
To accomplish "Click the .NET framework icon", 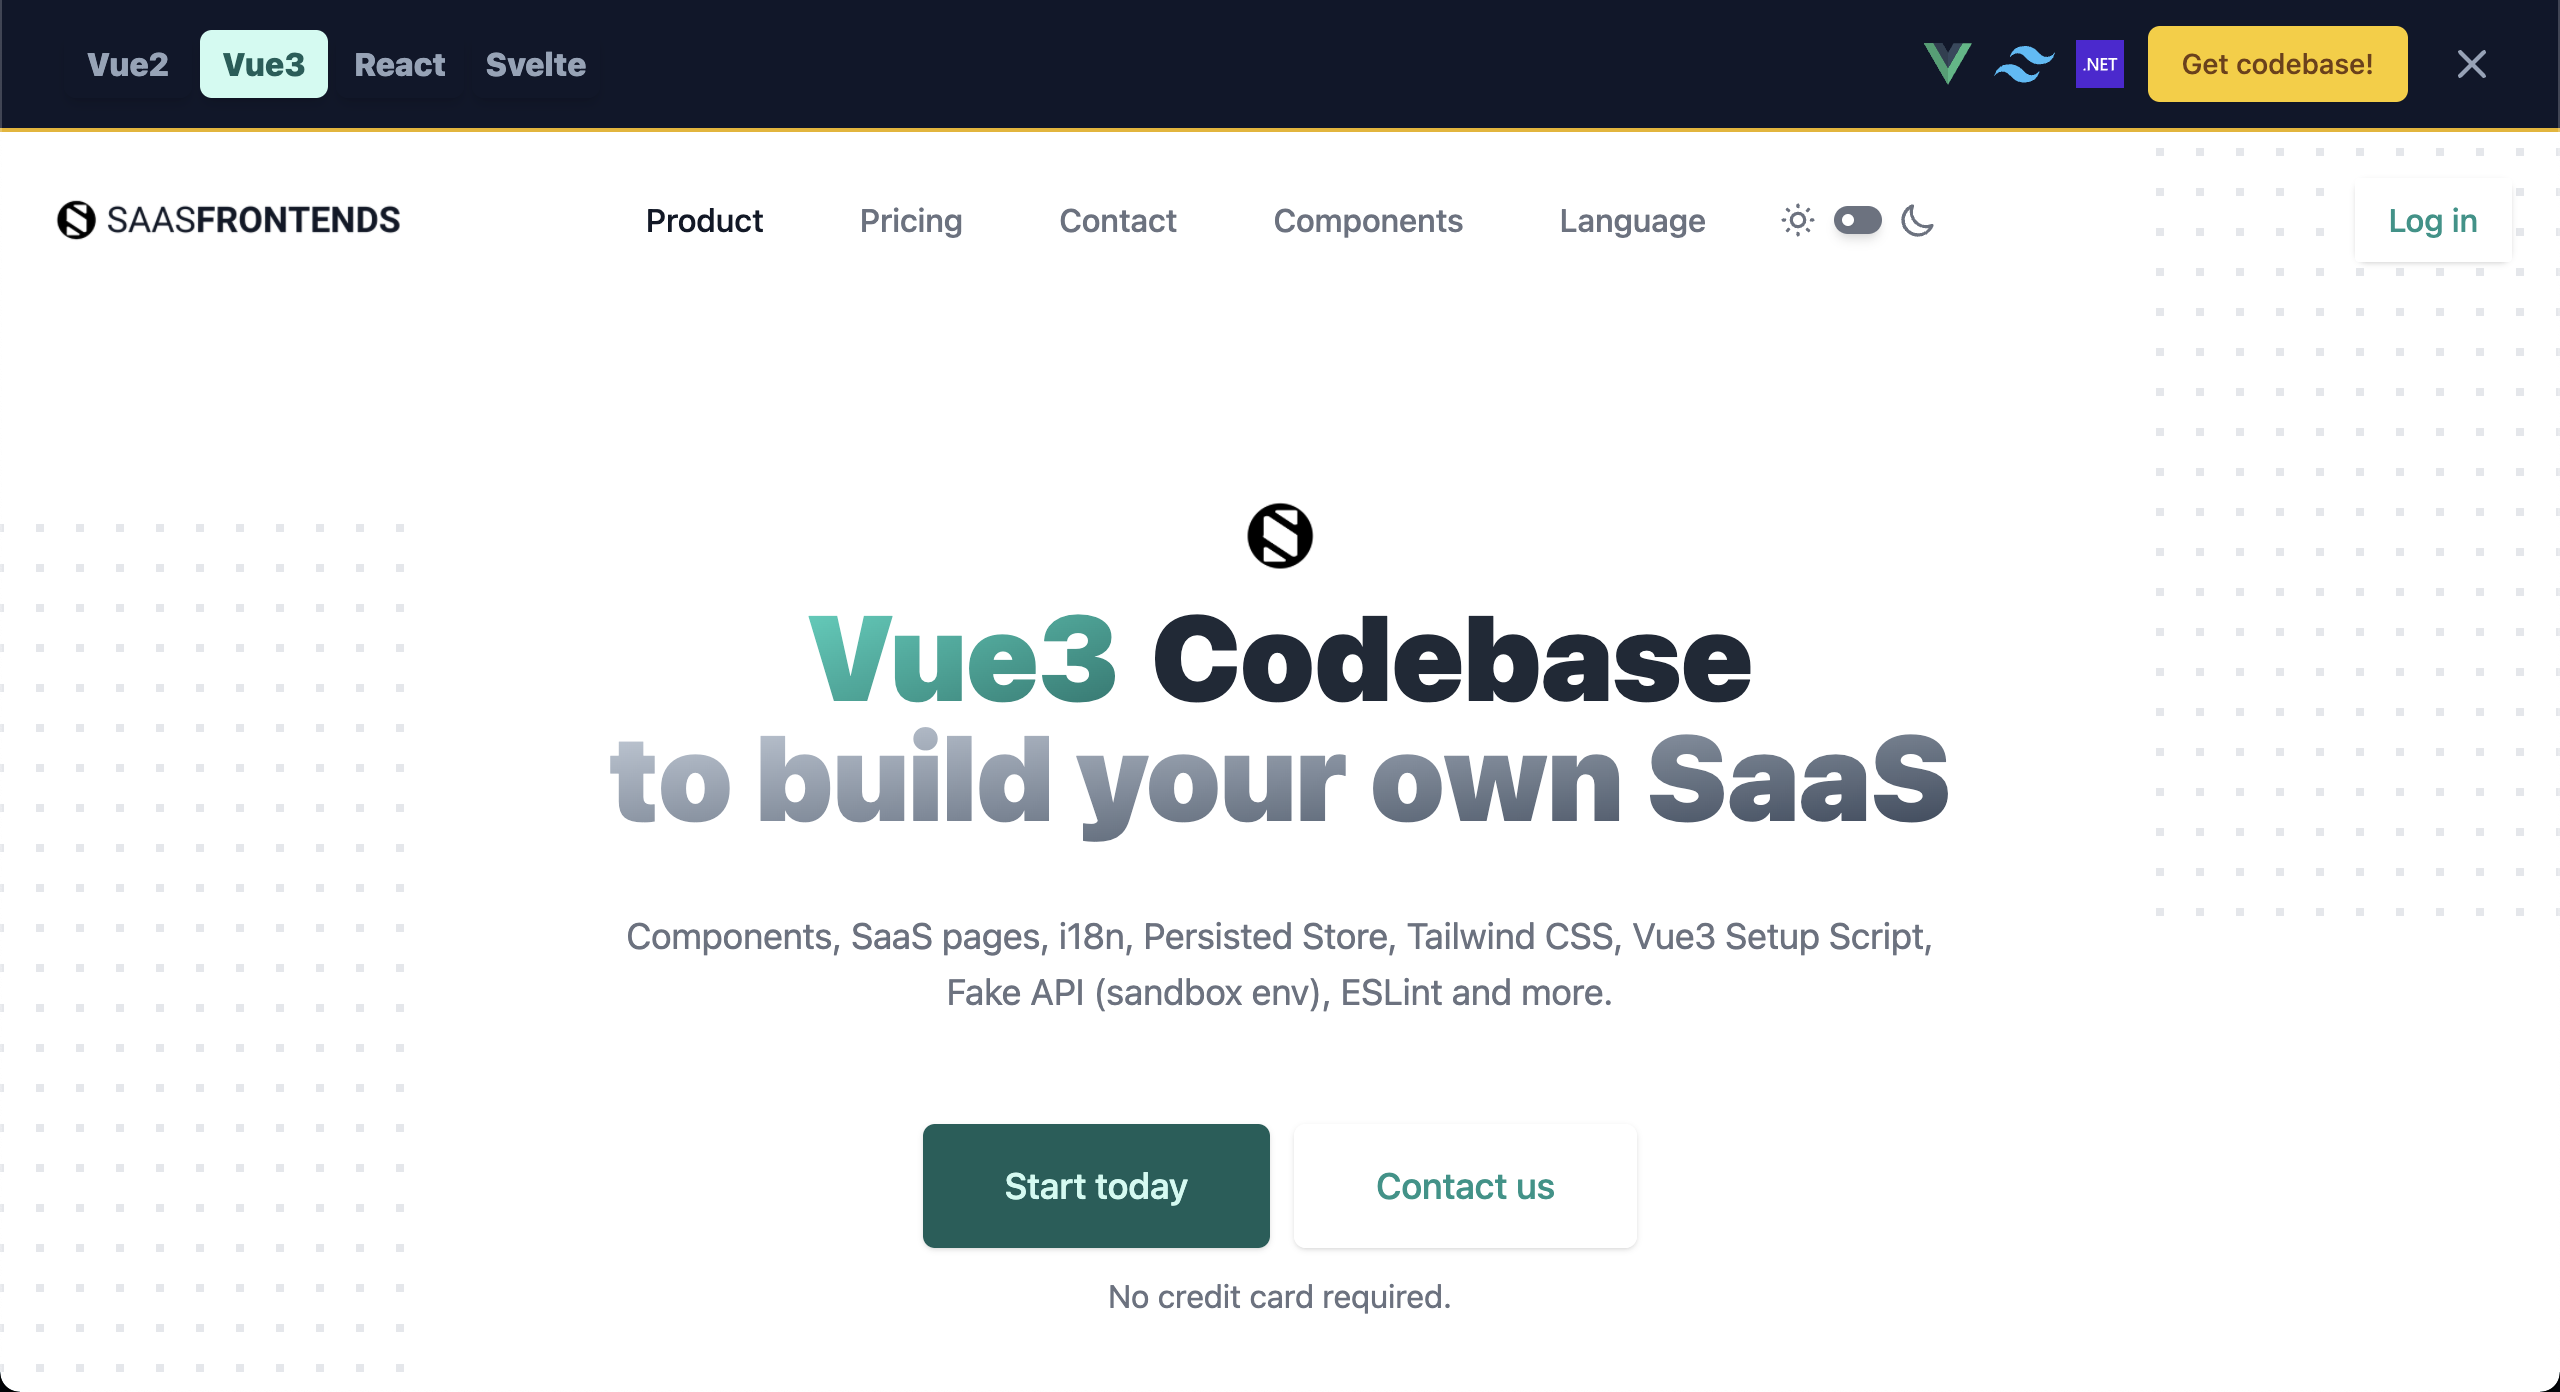I will tap(2099, 63).
